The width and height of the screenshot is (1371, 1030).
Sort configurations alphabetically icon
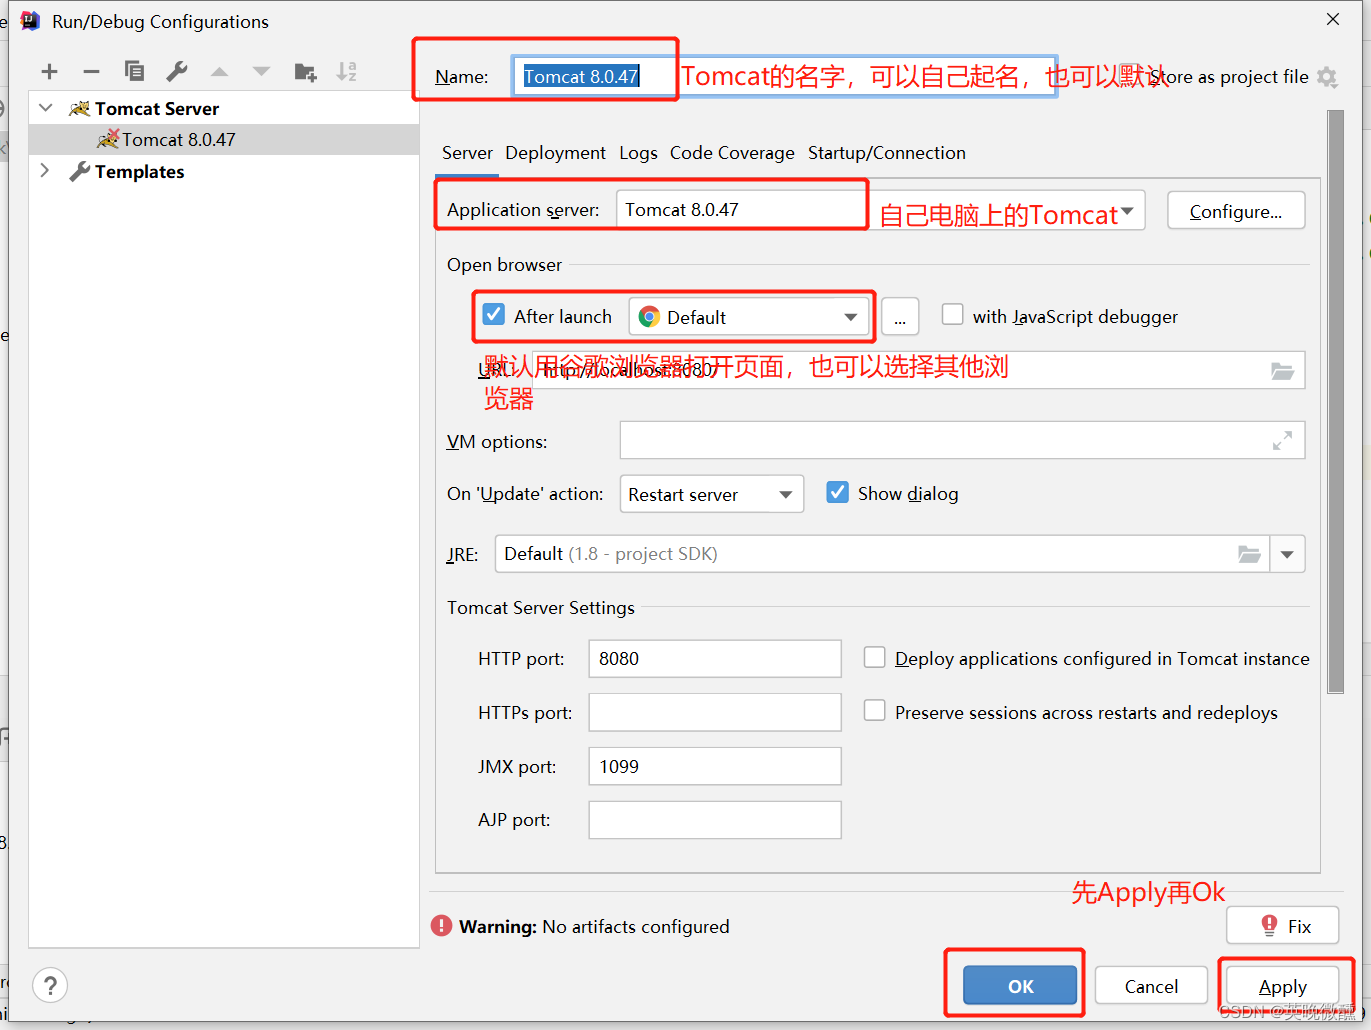click(x=346, y=71)
